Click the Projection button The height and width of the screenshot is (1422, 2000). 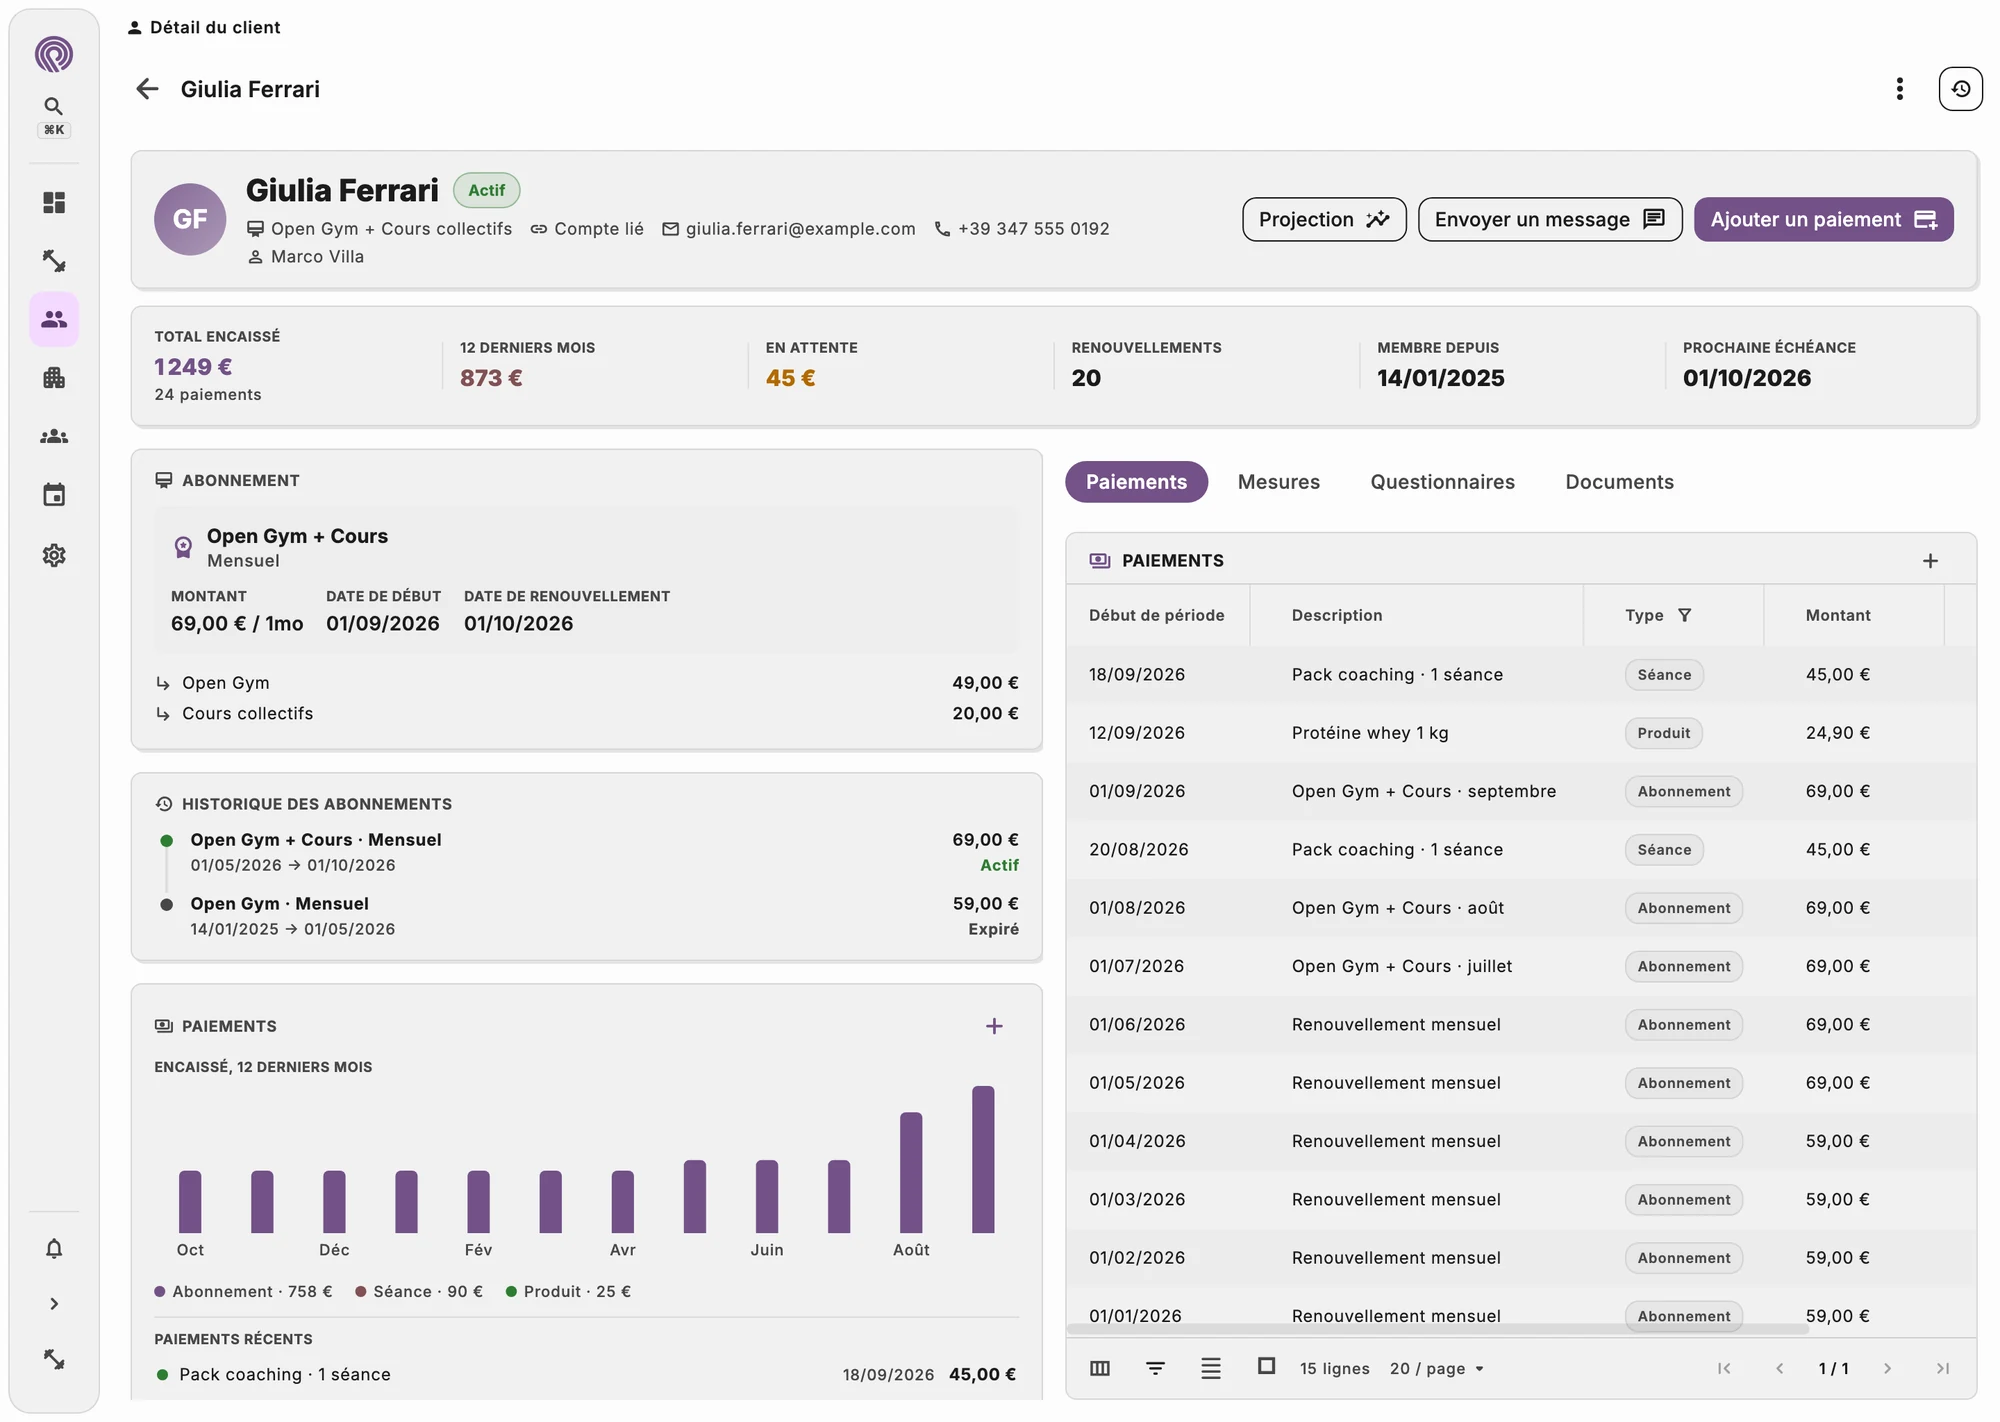(x=1324, y=219)
